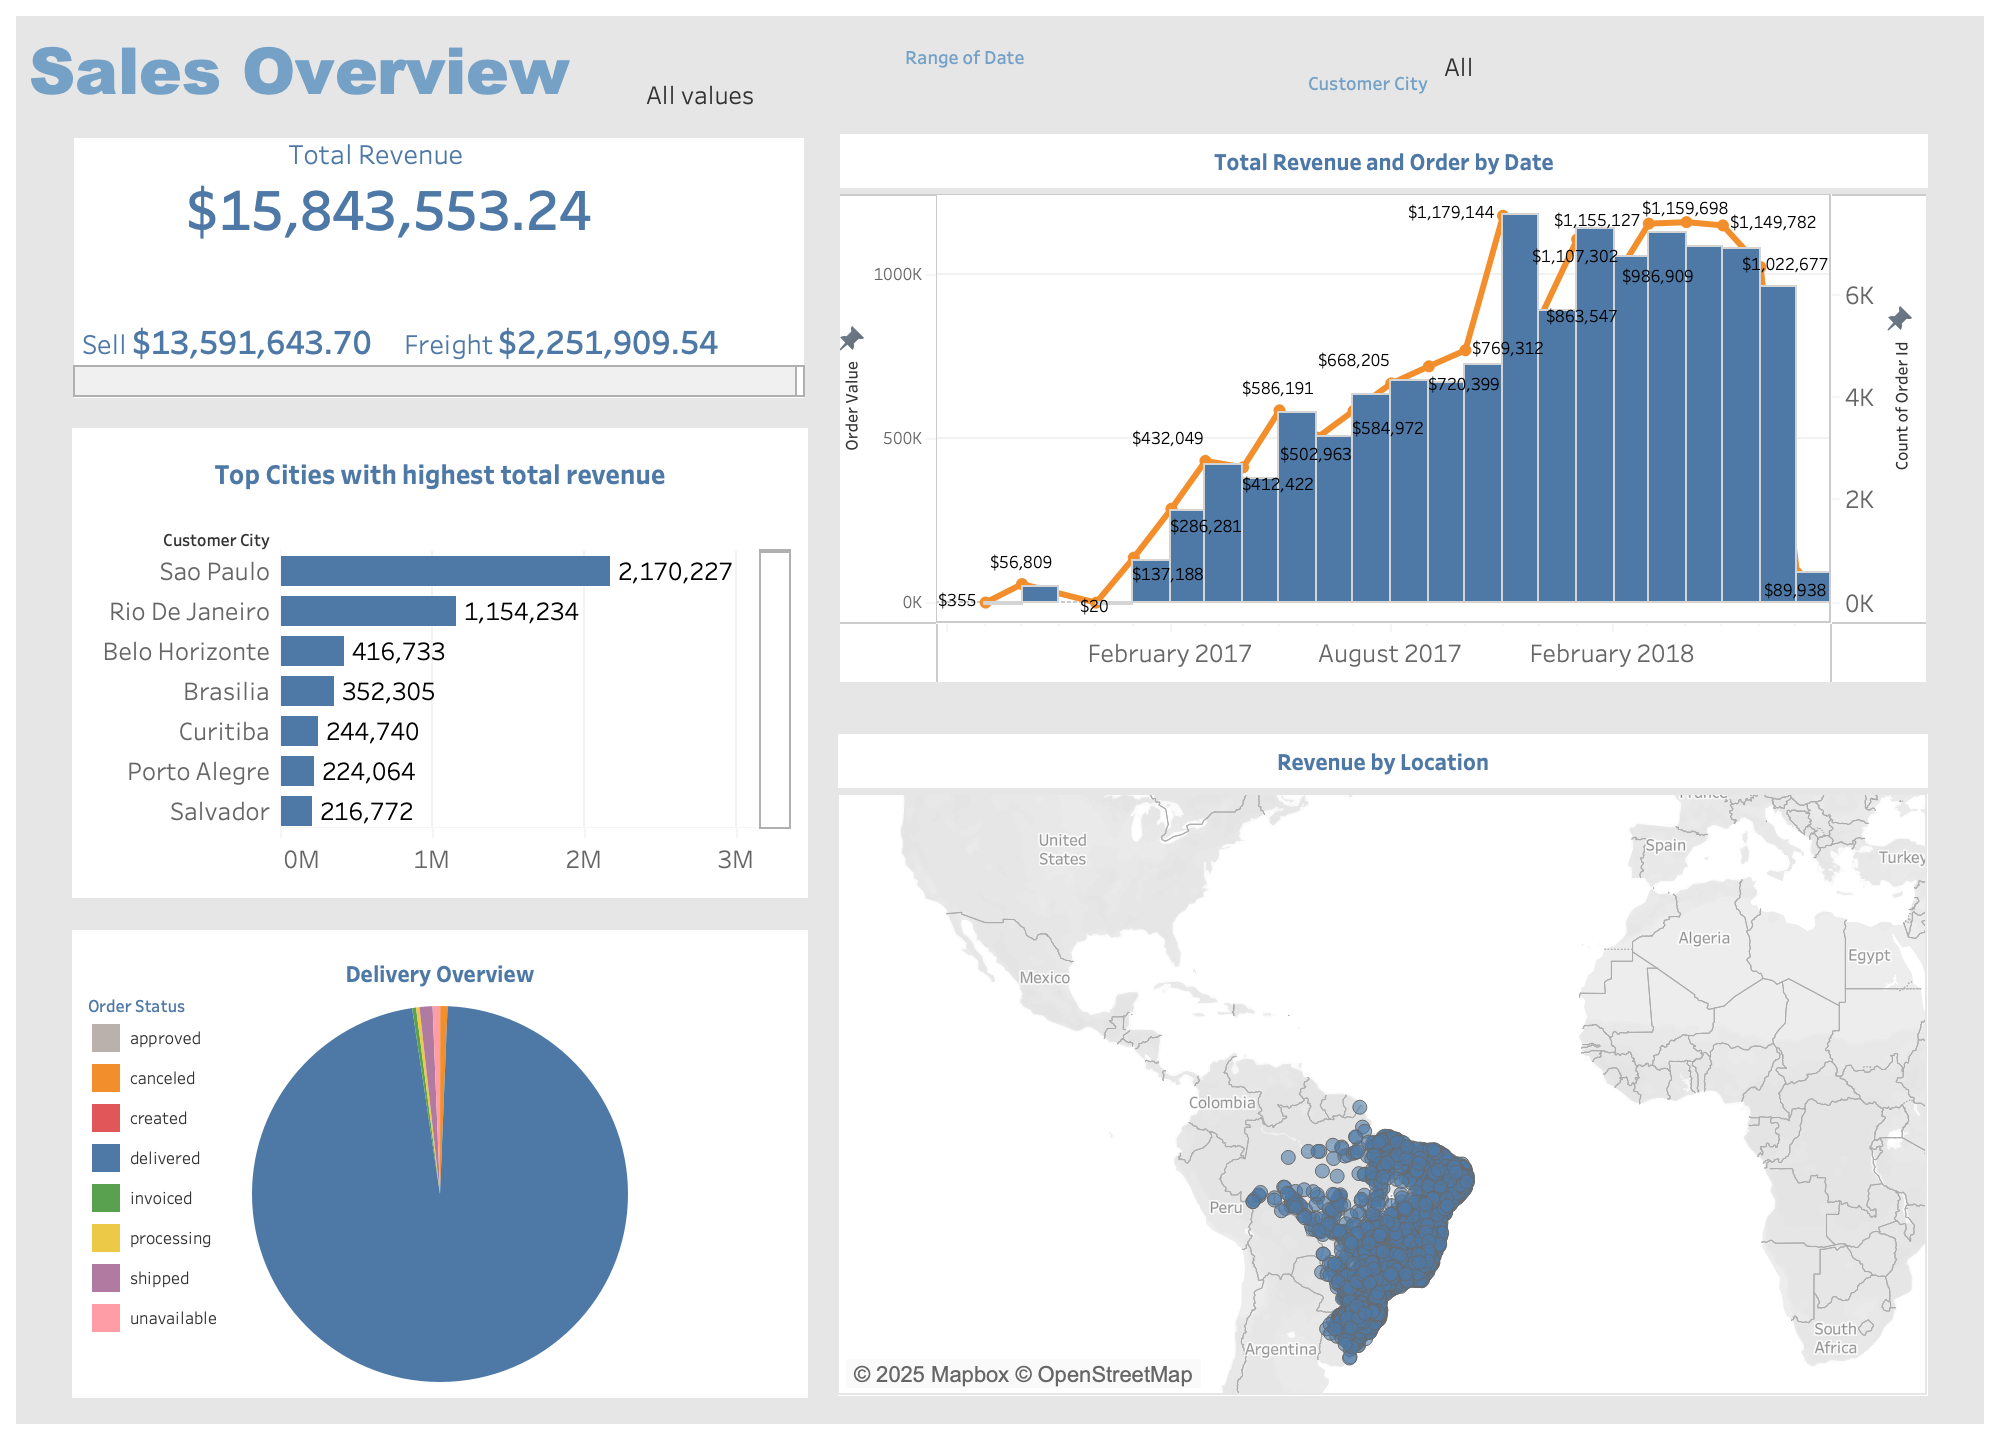This screenshot has width=2000, height=1440.
Task: Click the $432,049 data label
Action: (1167, 438)
